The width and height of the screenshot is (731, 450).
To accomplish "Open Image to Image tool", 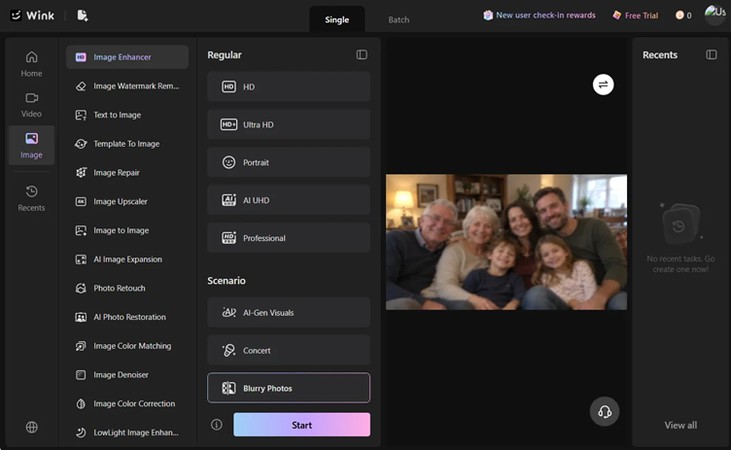I will pyautogui.click(x=127, y=230).
